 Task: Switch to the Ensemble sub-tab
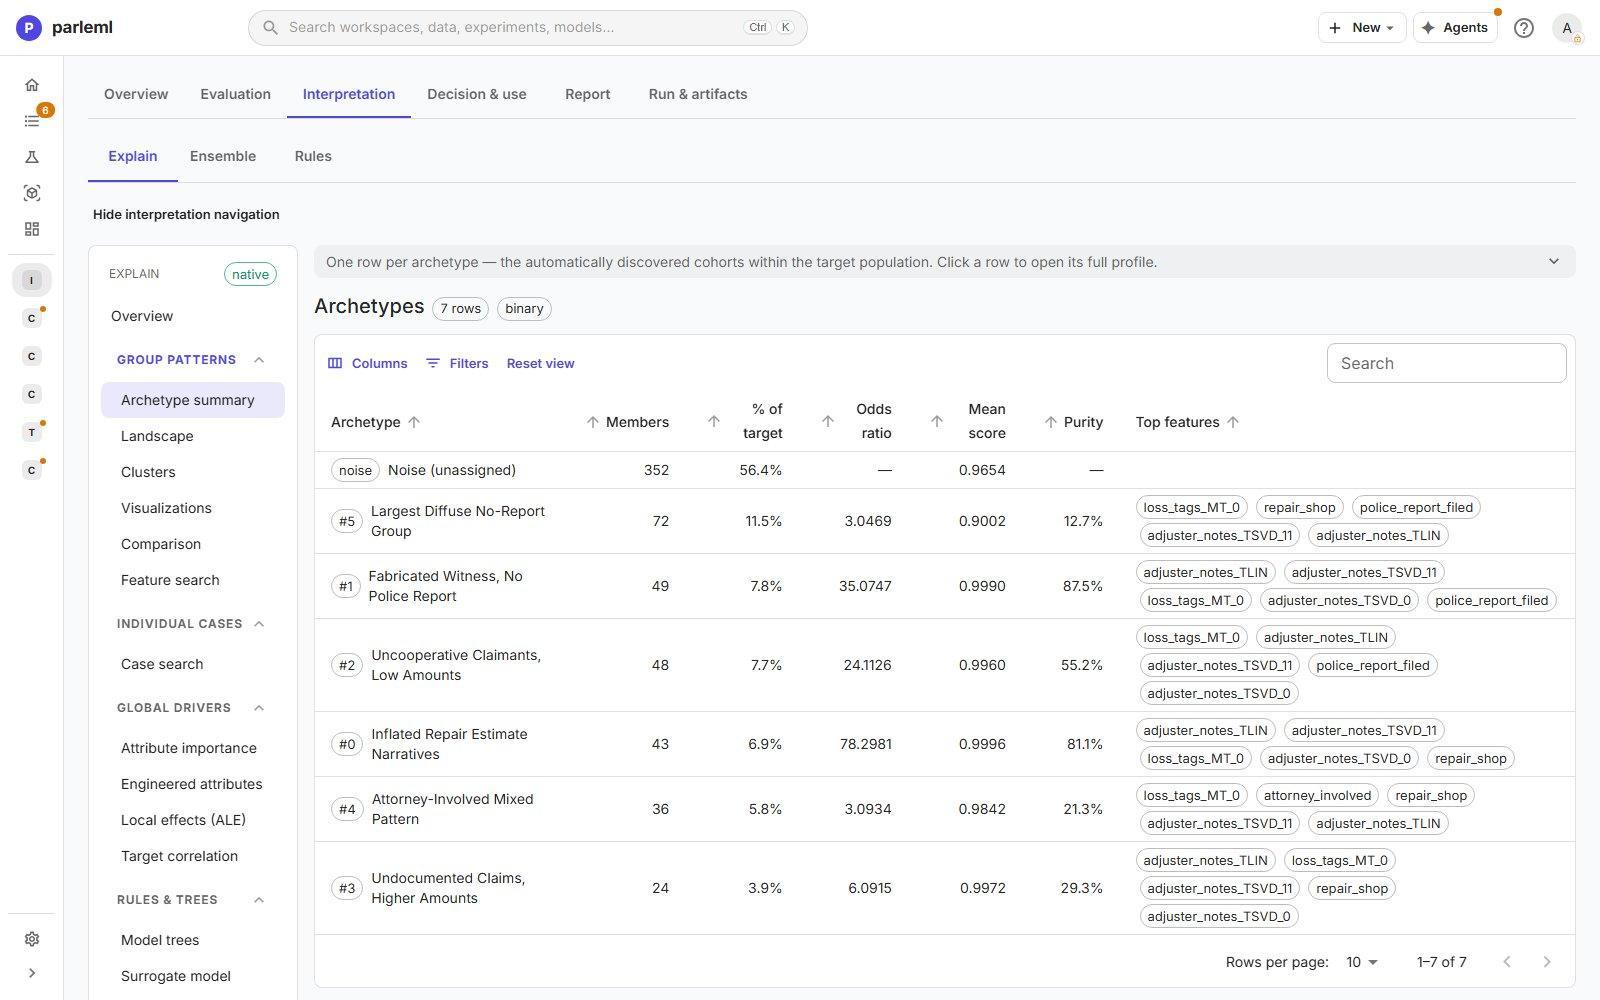[223, 156]
